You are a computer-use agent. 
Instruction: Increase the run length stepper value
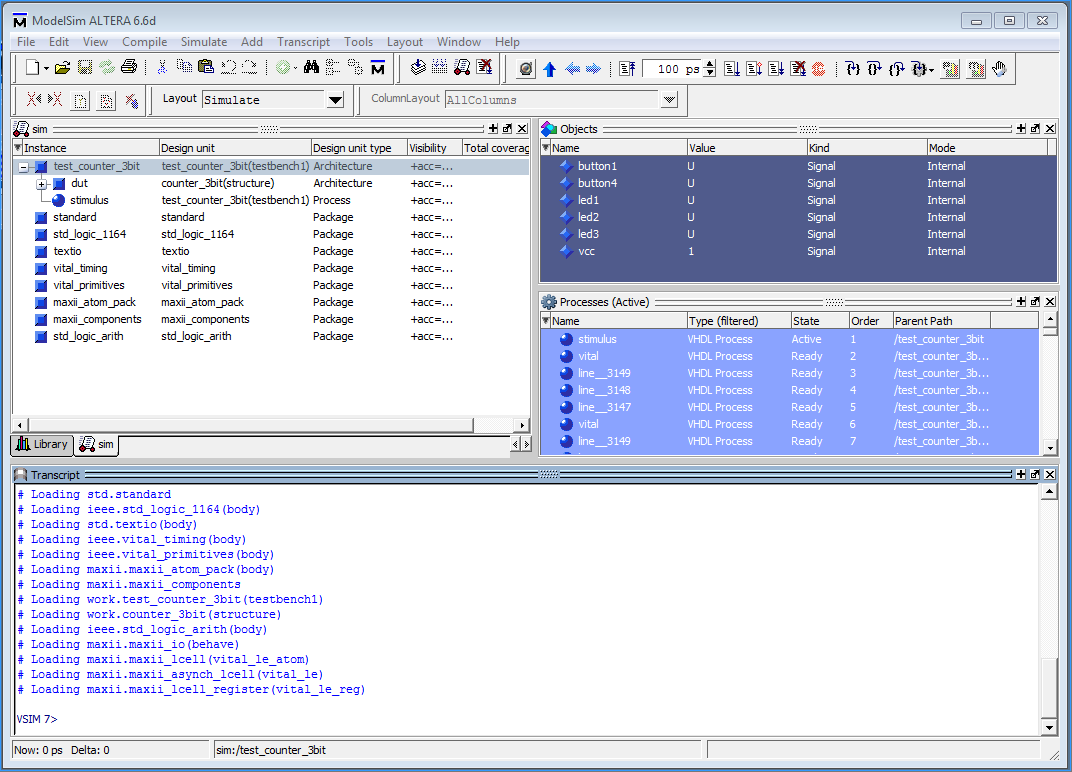click(x=710, y=65)
